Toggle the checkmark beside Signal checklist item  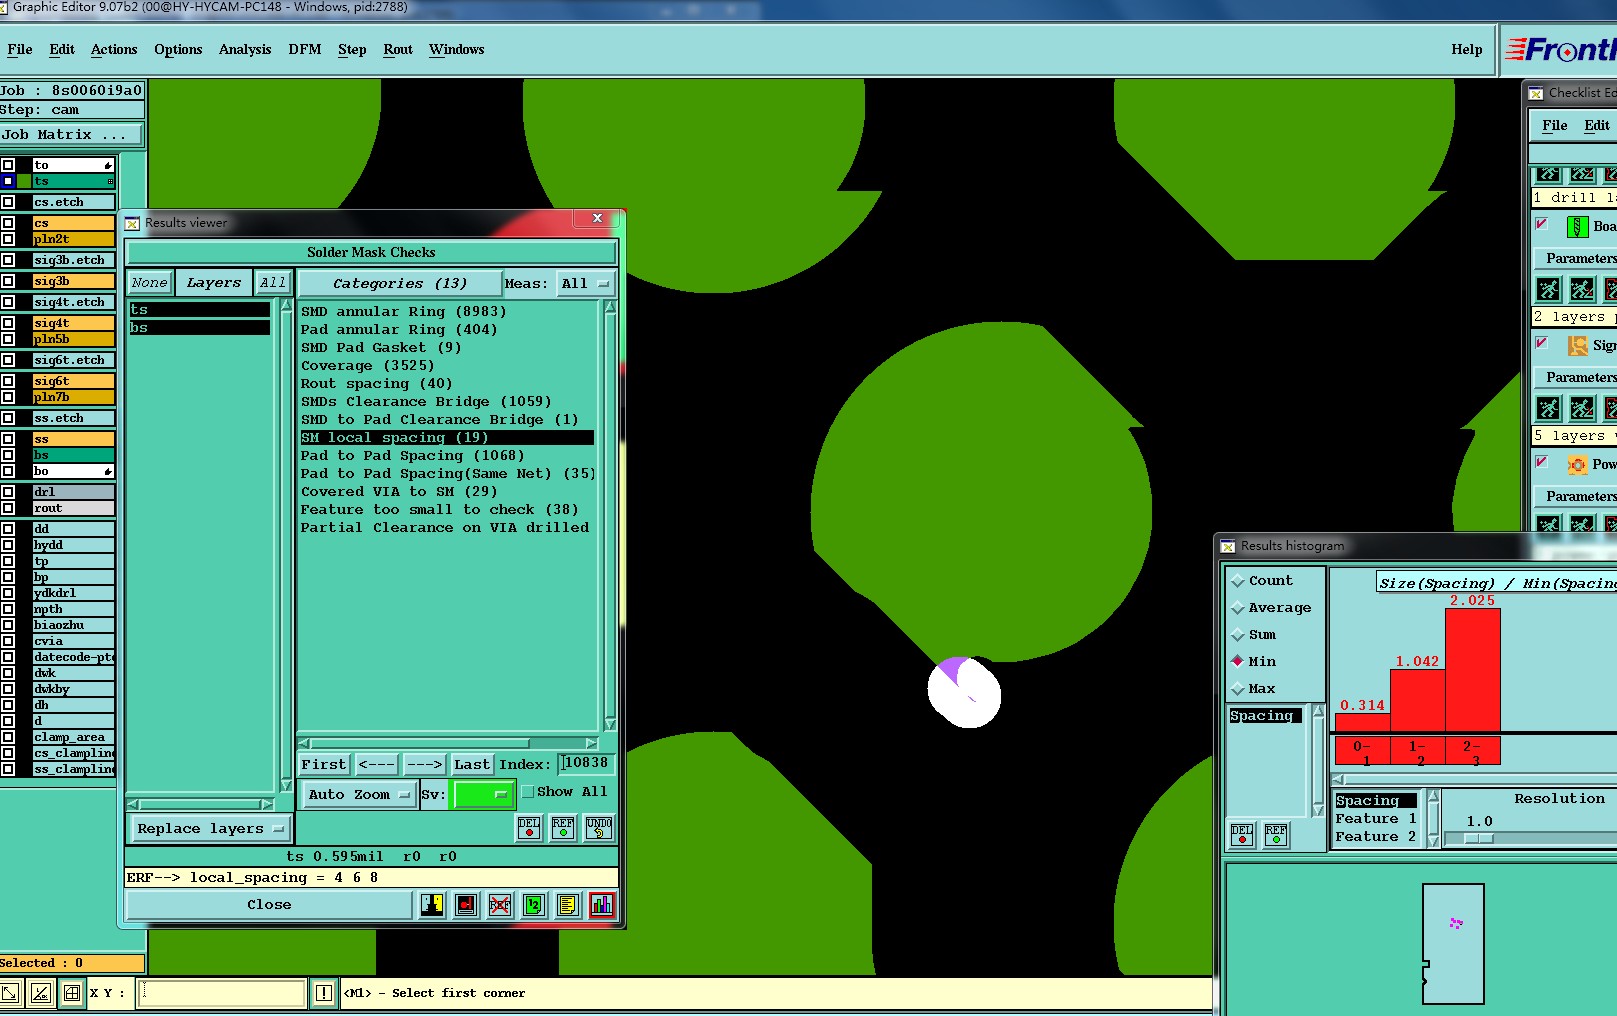click(x=1542, y=343)
